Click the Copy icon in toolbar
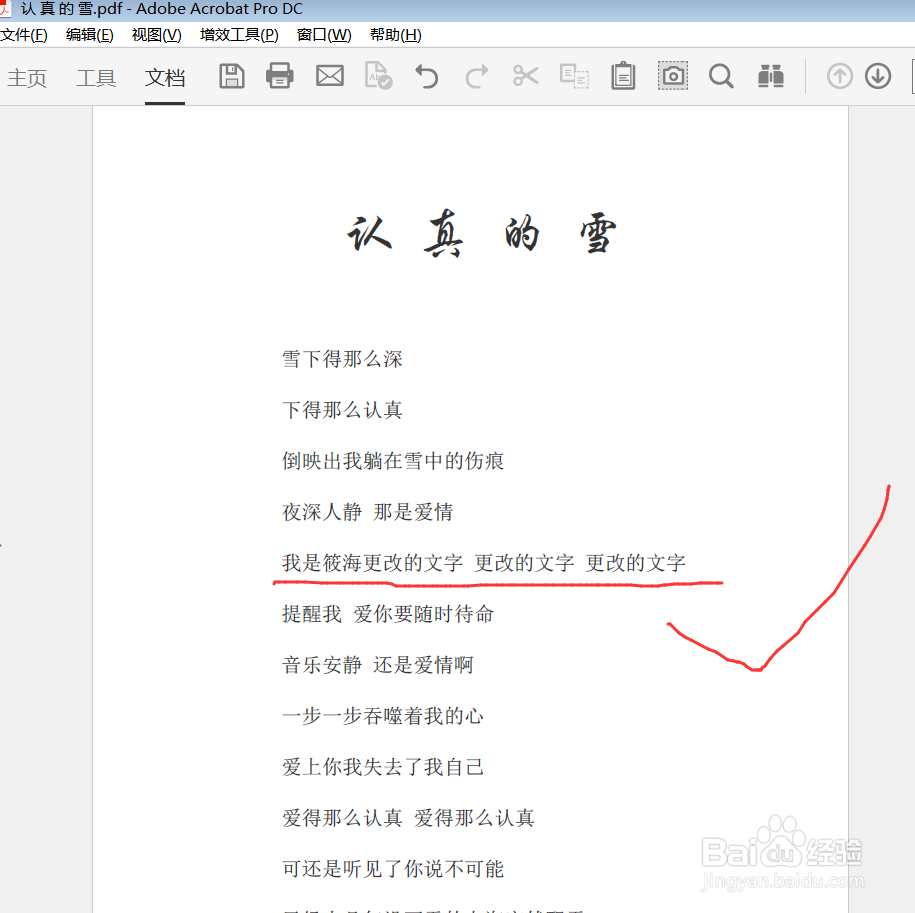 (574, 76)
